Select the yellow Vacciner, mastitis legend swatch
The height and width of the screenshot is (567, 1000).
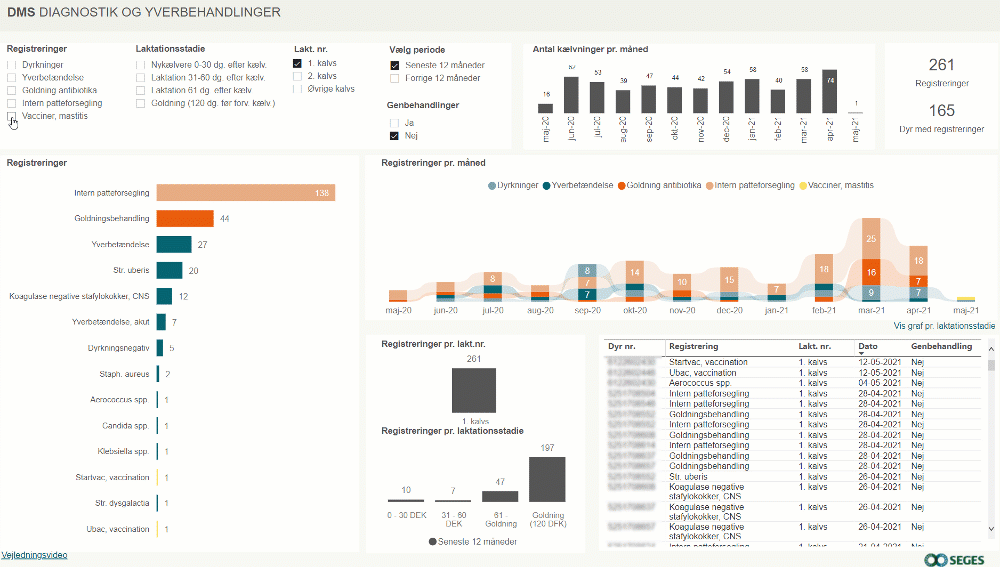point(803,185)
